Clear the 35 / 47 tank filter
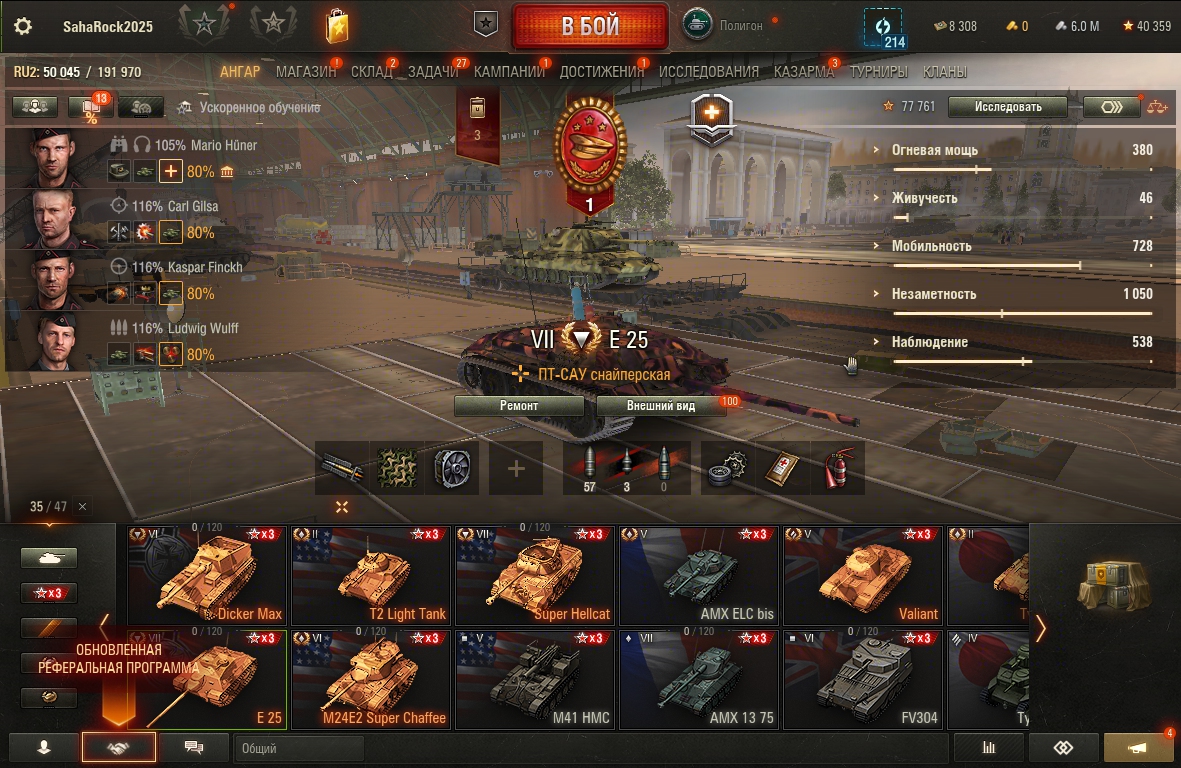The width and height of the screenshot is (1181, 768). [83, 507]
